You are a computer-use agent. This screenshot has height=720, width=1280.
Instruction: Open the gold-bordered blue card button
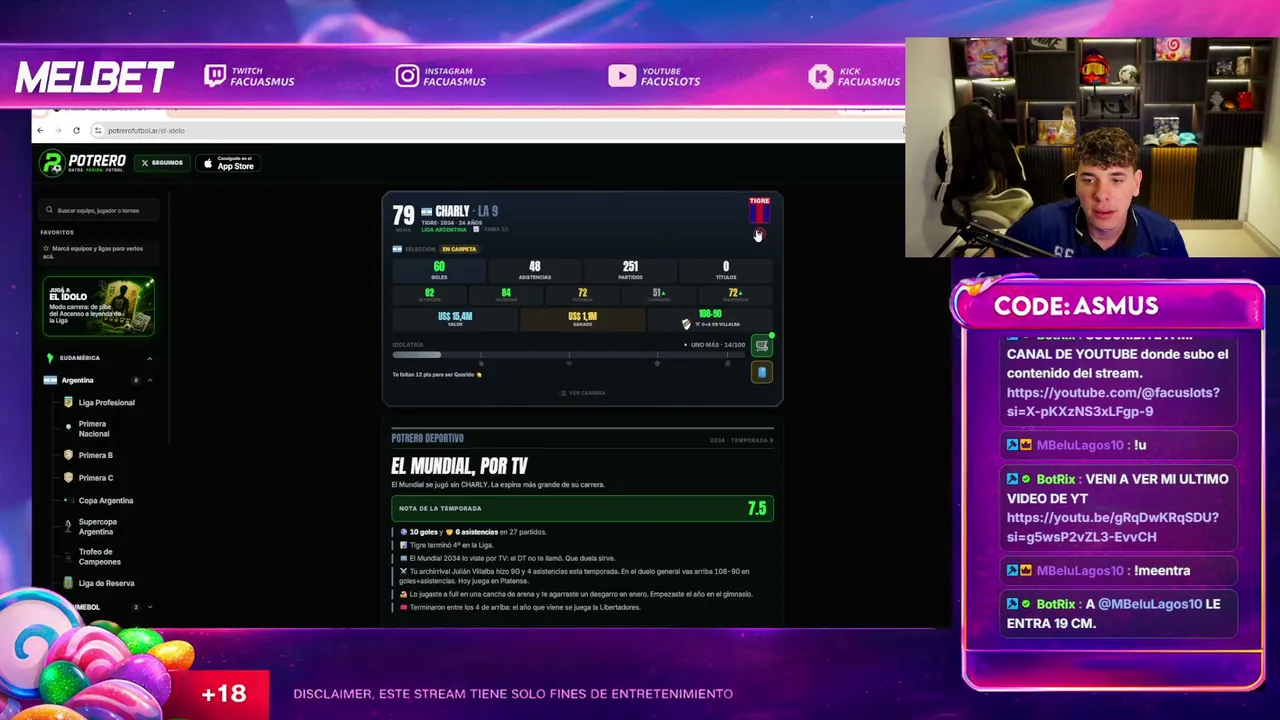click(x=762, y=373)
